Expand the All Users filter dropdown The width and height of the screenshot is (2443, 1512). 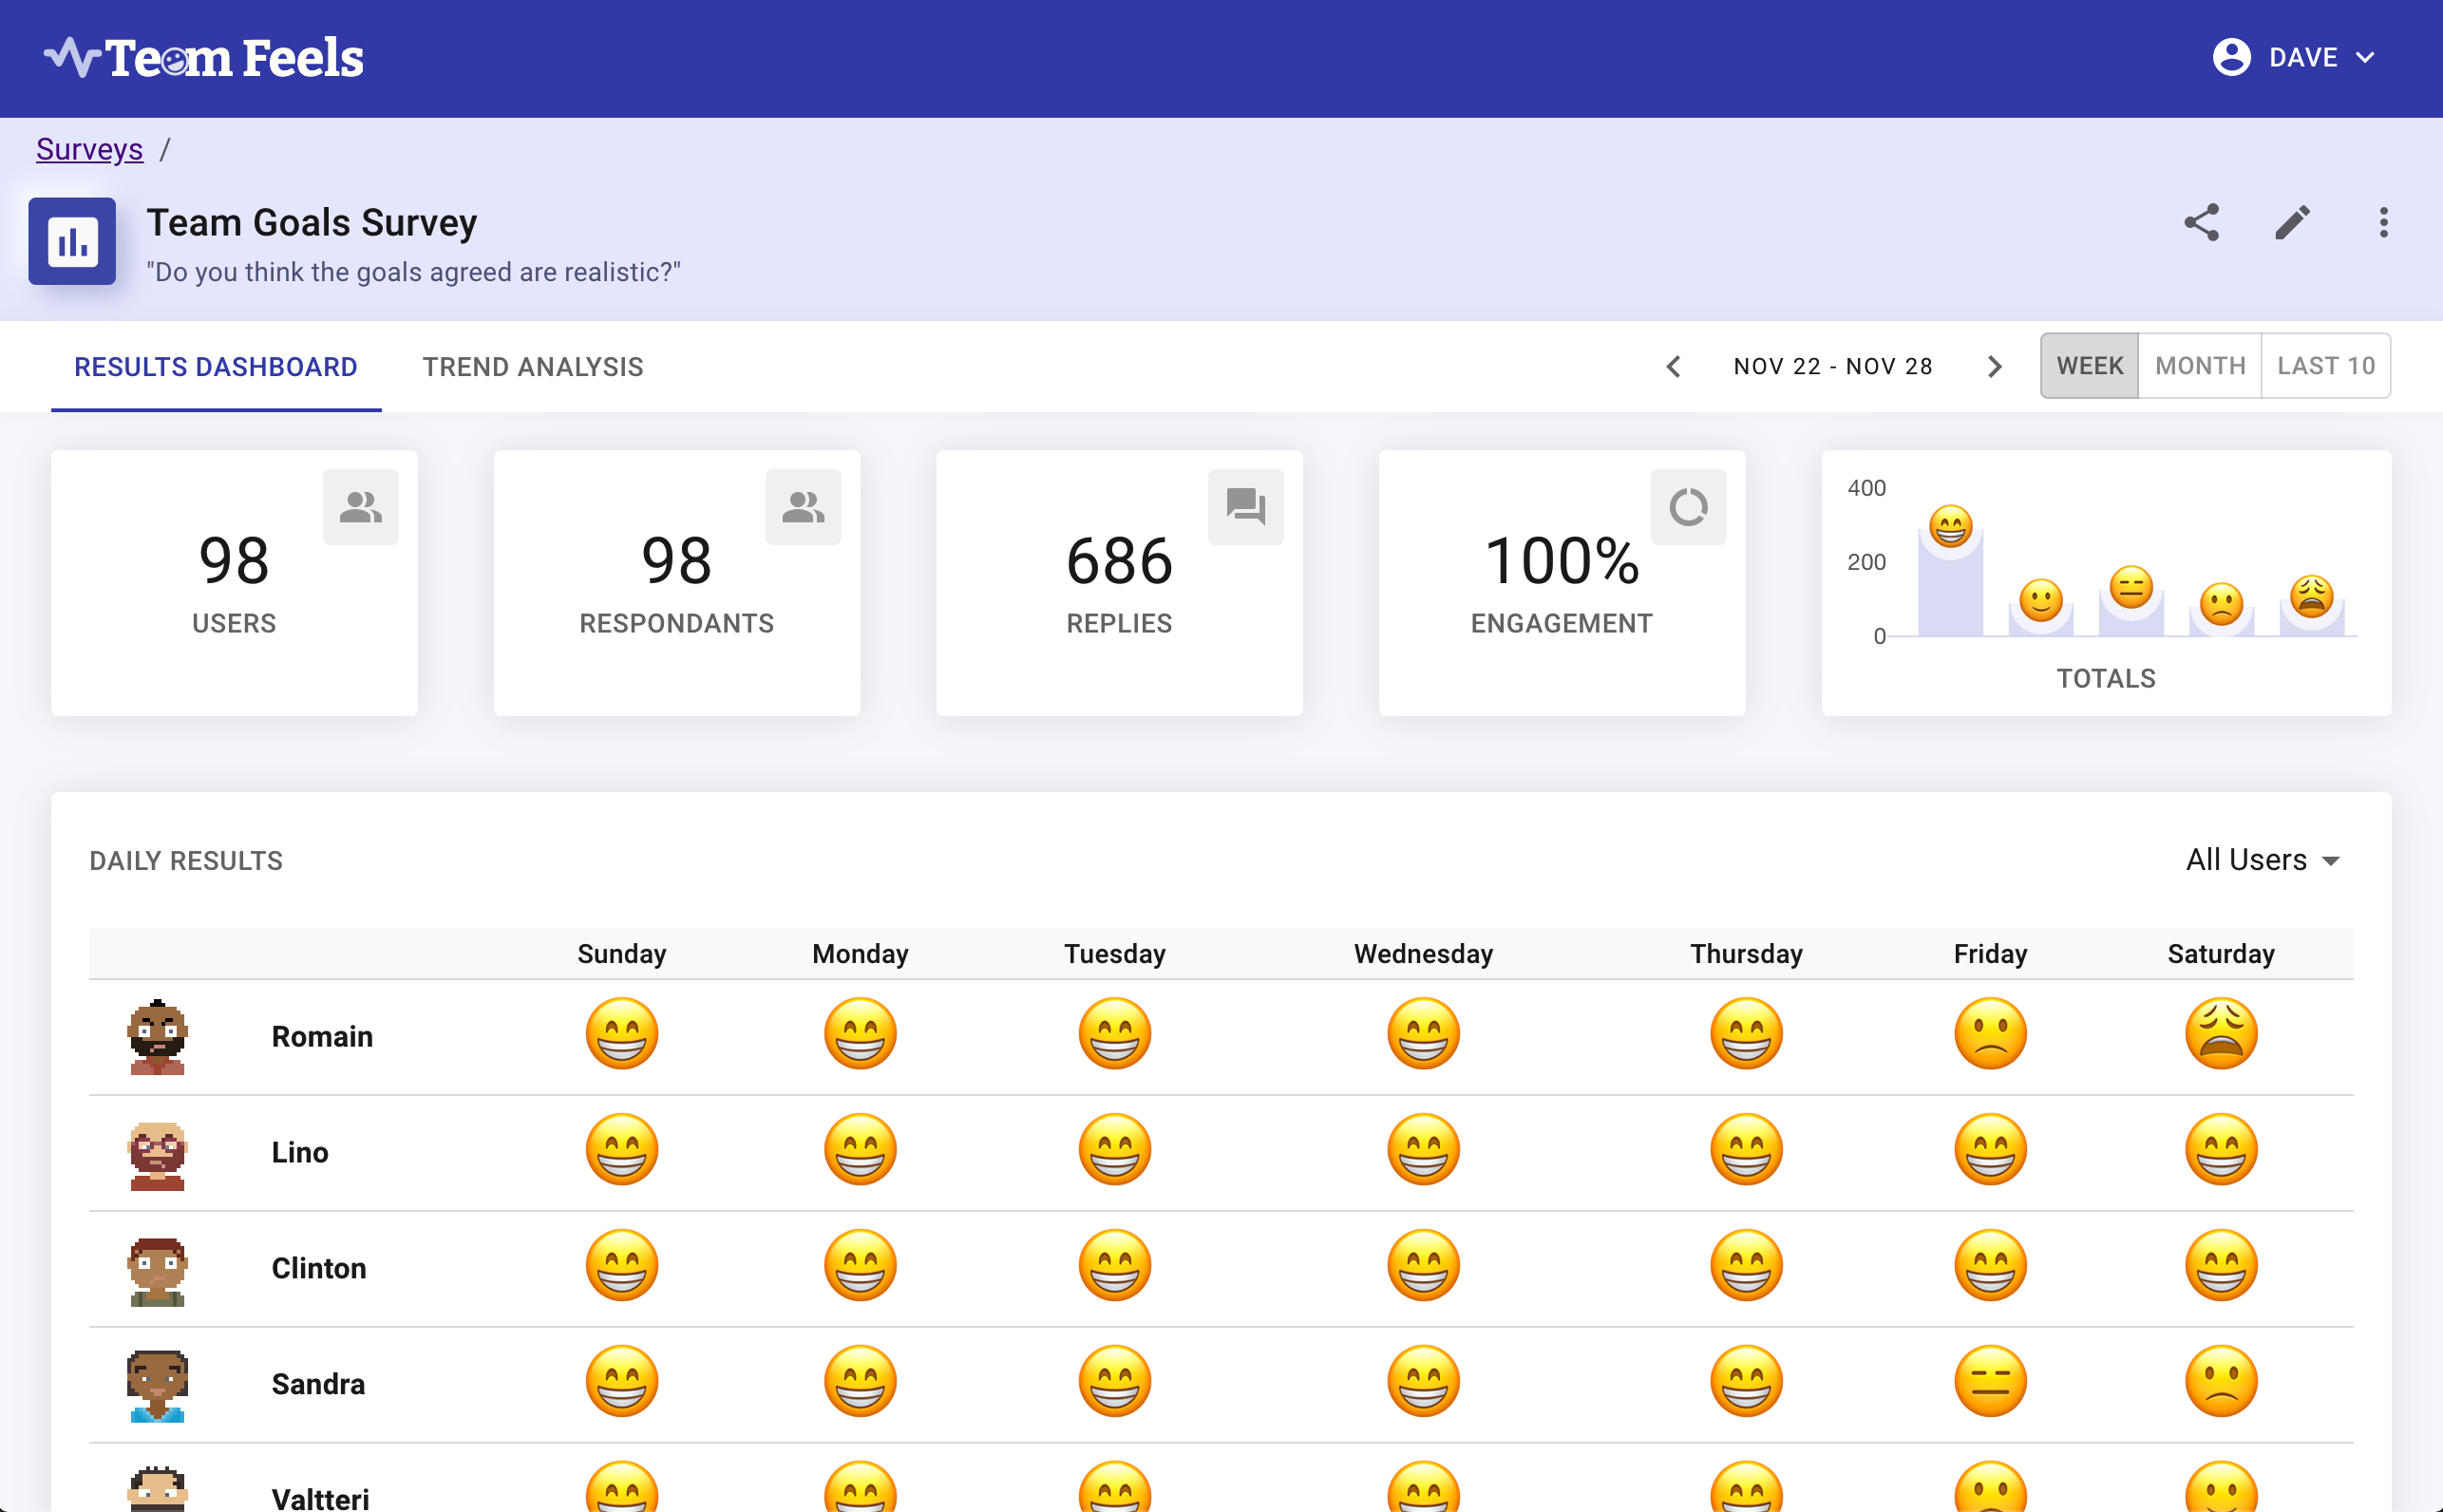2262,860
